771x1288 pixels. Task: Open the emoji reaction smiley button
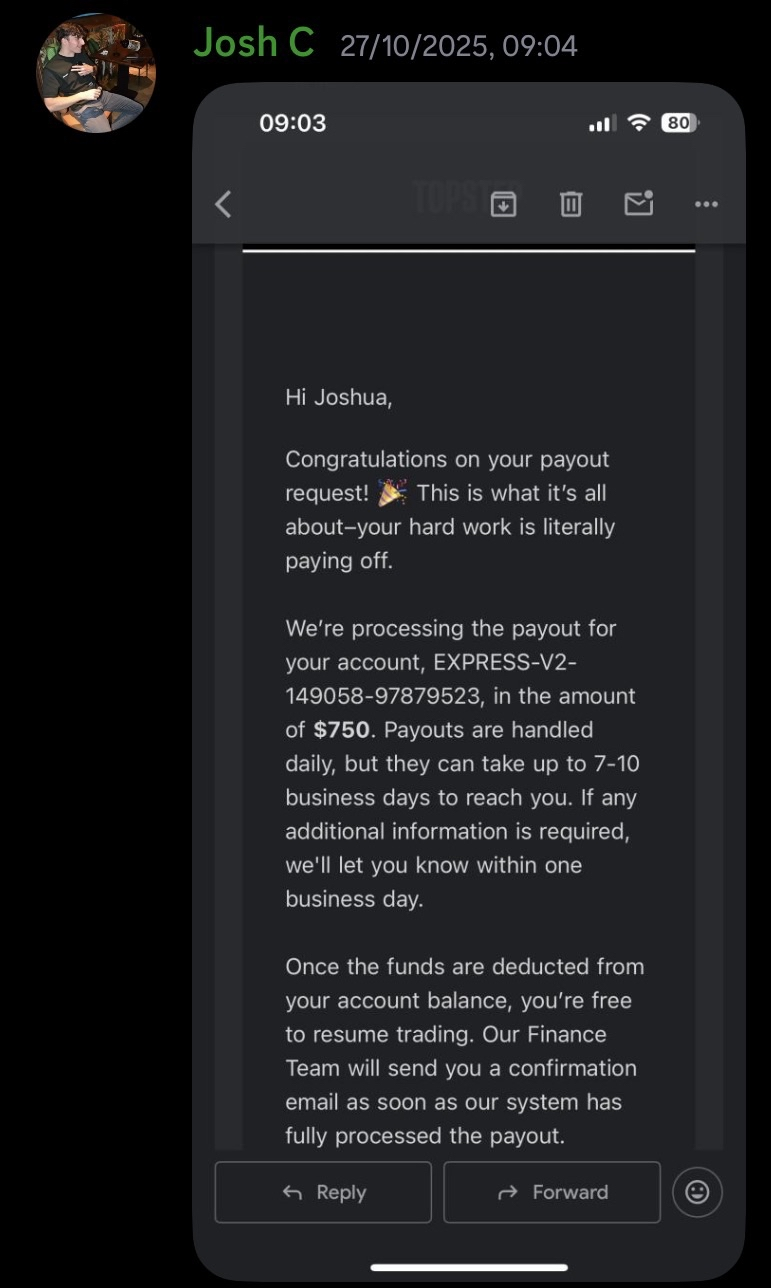[x=697, y=1191]
